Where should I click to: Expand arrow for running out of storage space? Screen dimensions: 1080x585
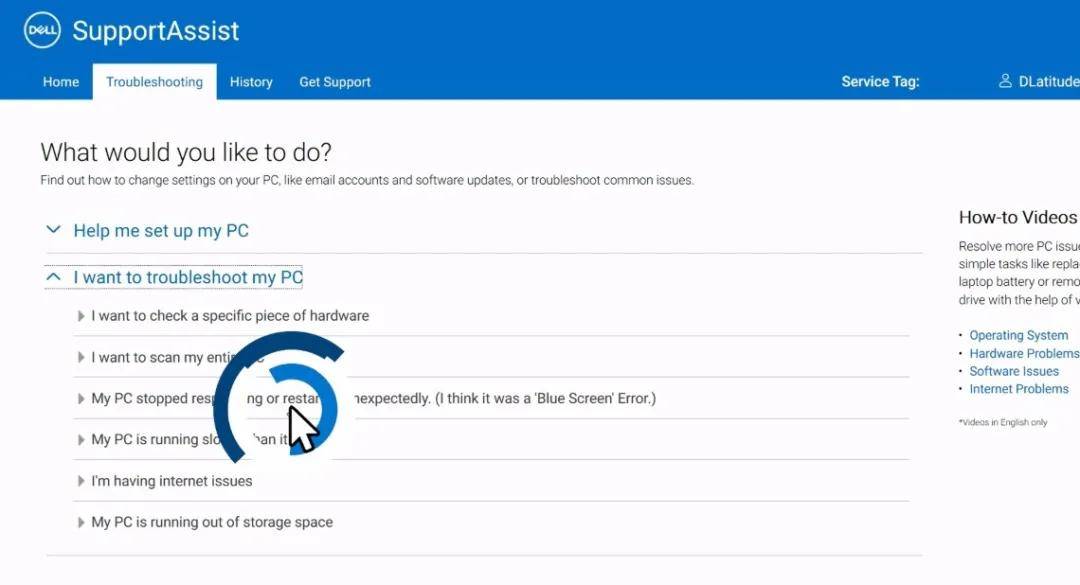(81, 522)
